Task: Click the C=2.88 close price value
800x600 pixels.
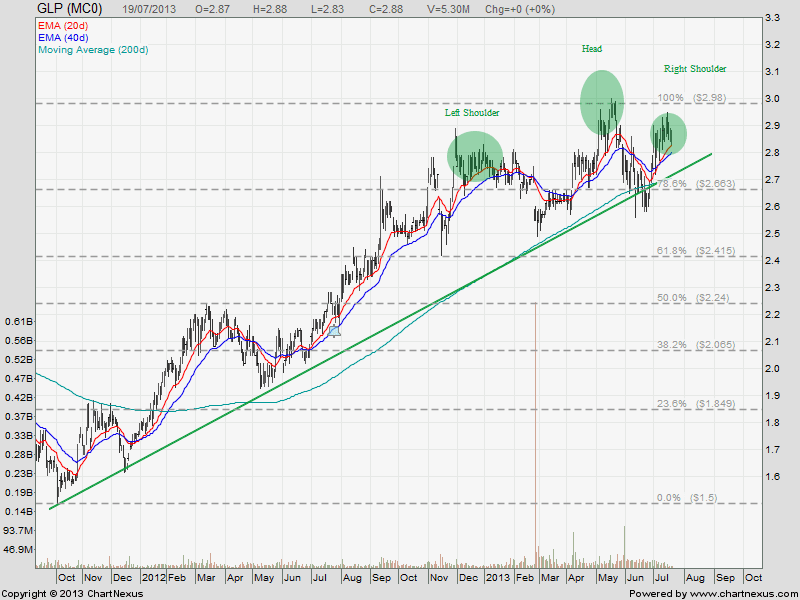Action: (385, 9)
